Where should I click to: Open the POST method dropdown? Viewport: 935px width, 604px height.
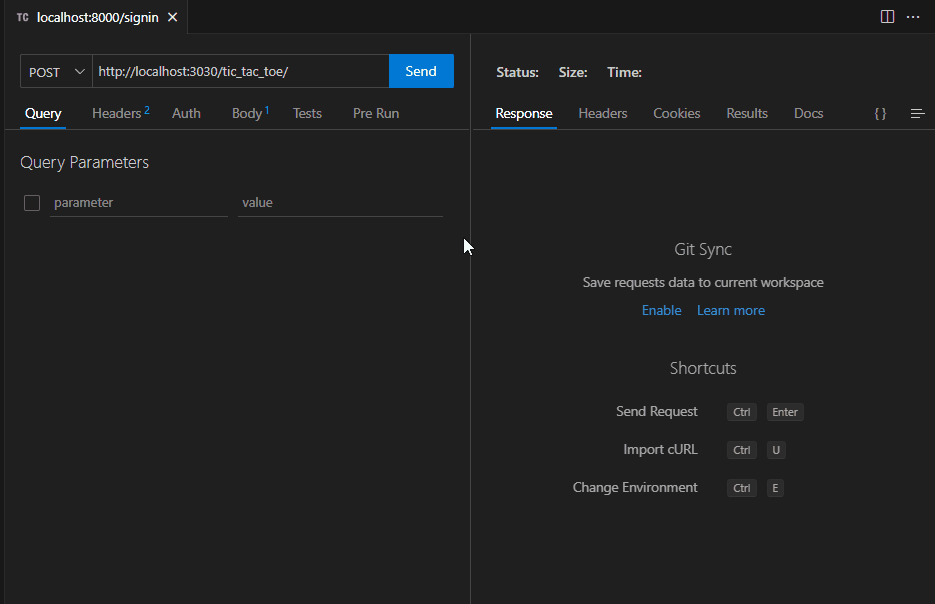coord(56,72)
